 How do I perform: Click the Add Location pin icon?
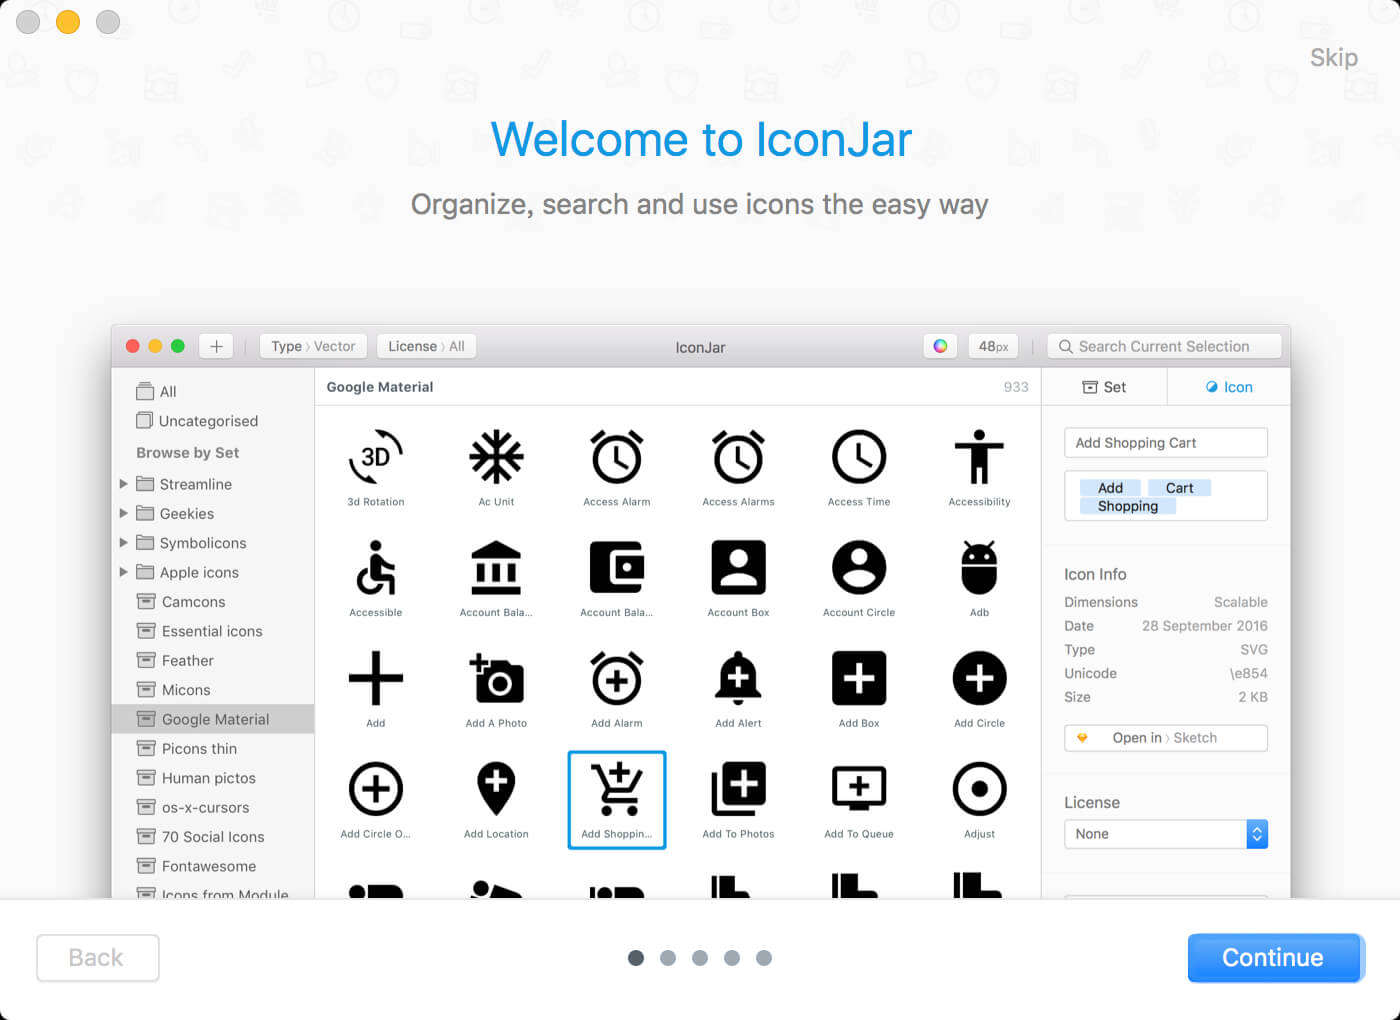tap(496, 789)
